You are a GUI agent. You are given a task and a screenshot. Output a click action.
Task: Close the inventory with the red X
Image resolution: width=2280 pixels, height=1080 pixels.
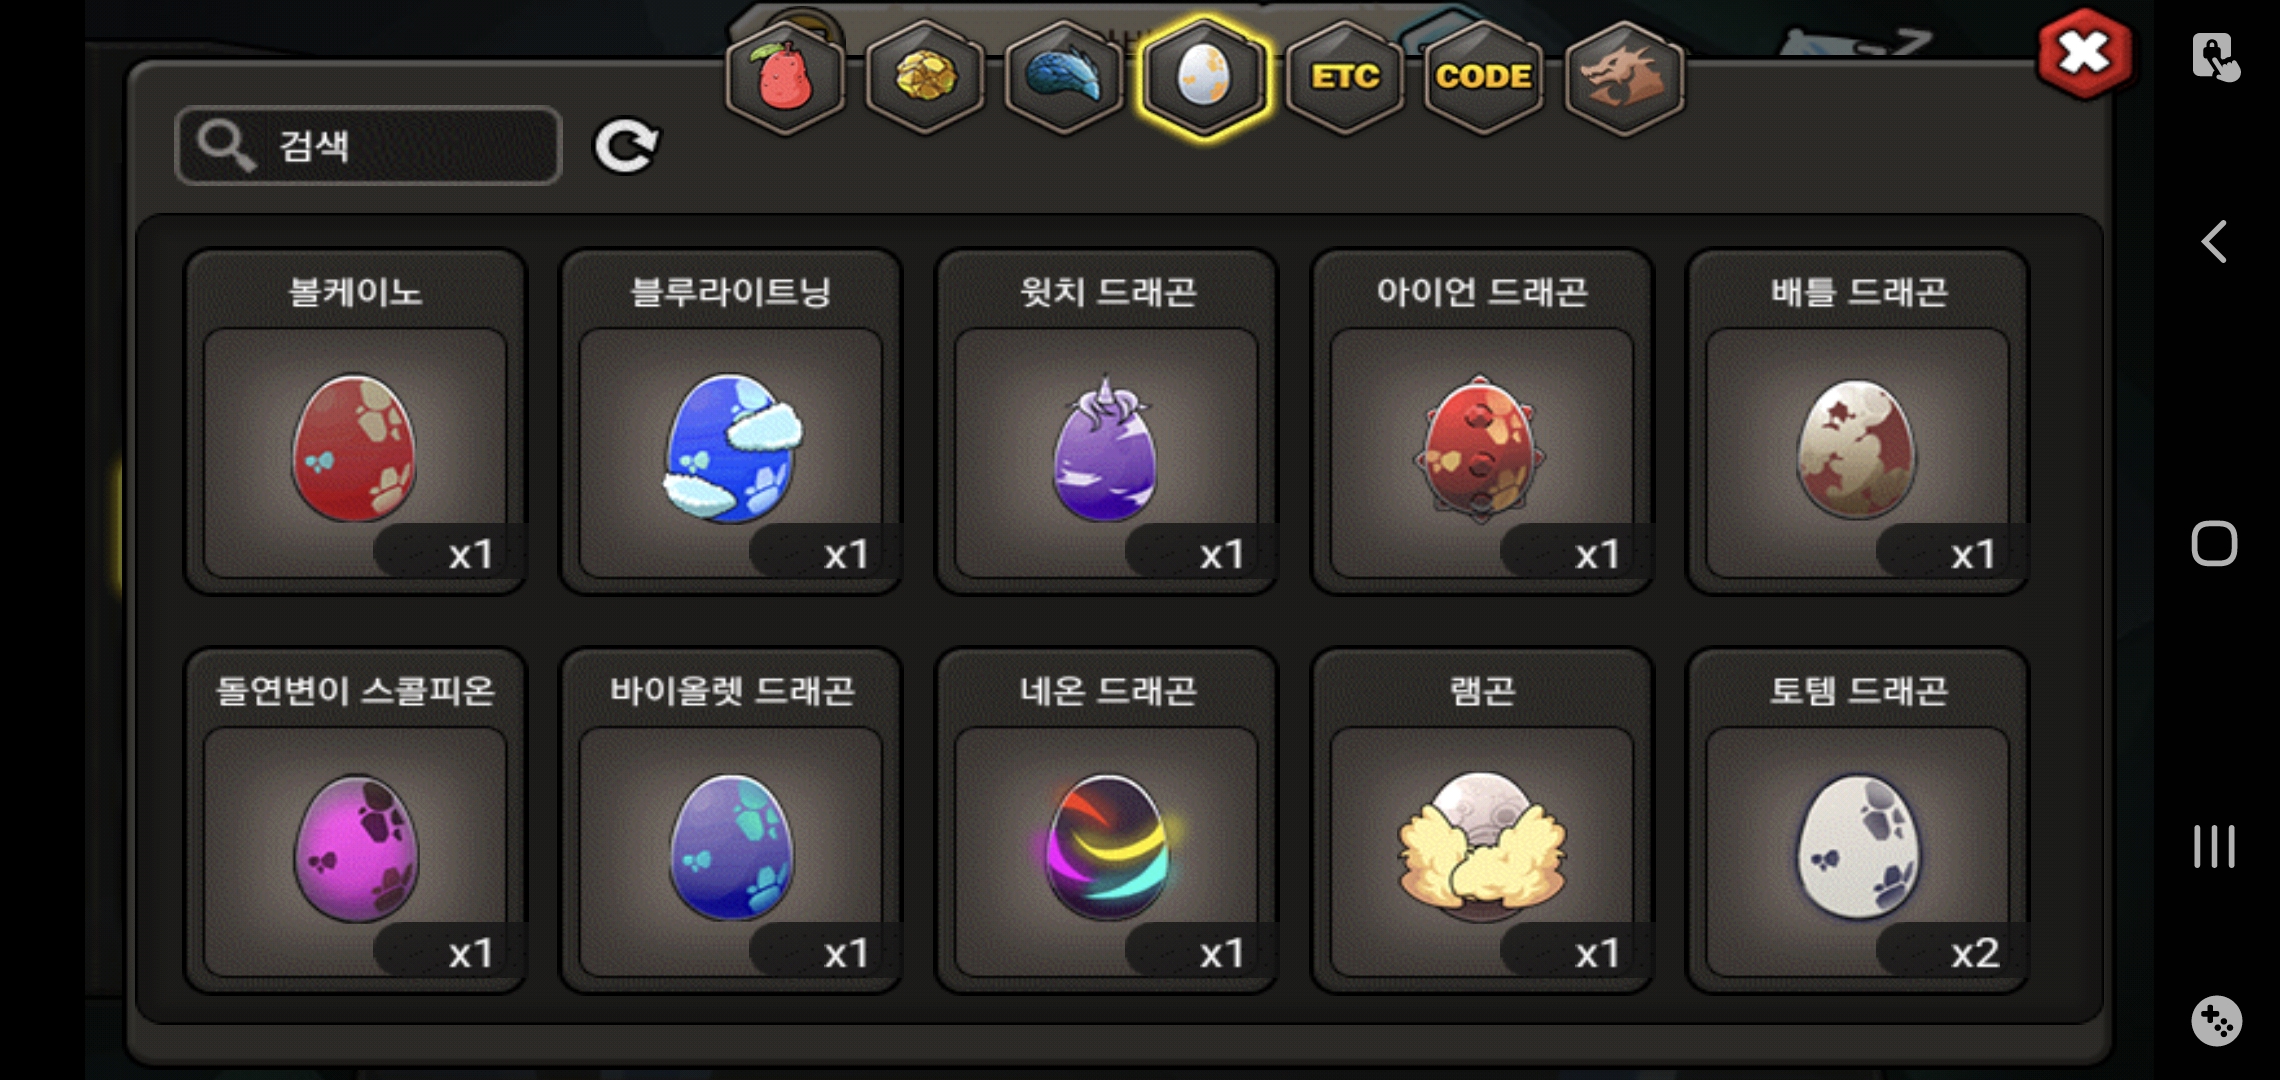[x=2084, y=53]
